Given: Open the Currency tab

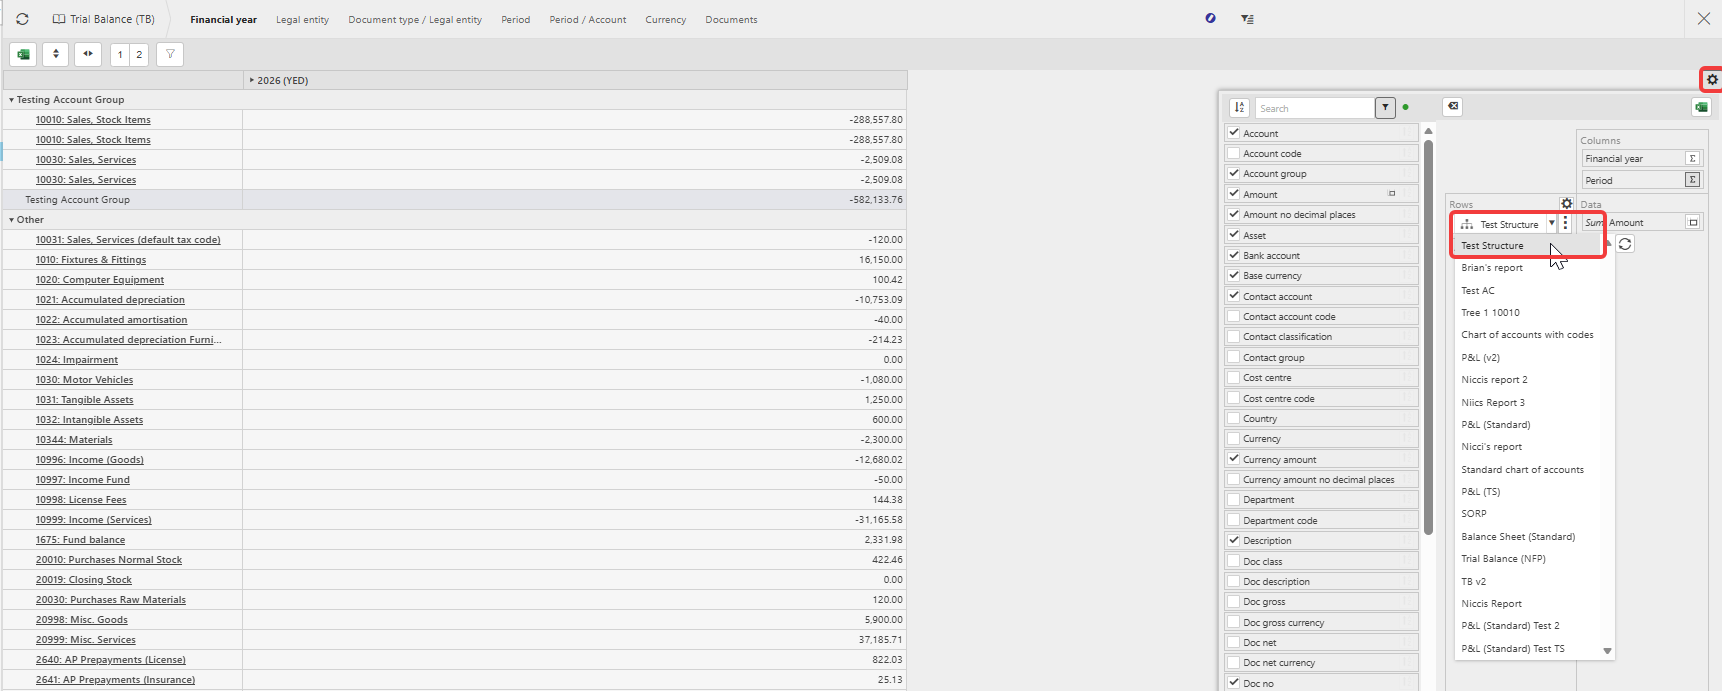Looking at the screenshot, I should [666, 20].
